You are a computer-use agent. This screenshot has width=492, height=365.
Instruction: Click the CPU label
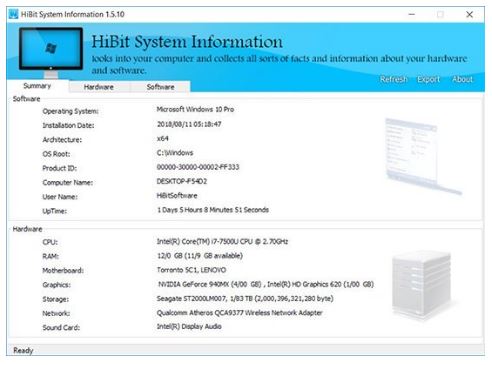50,242
